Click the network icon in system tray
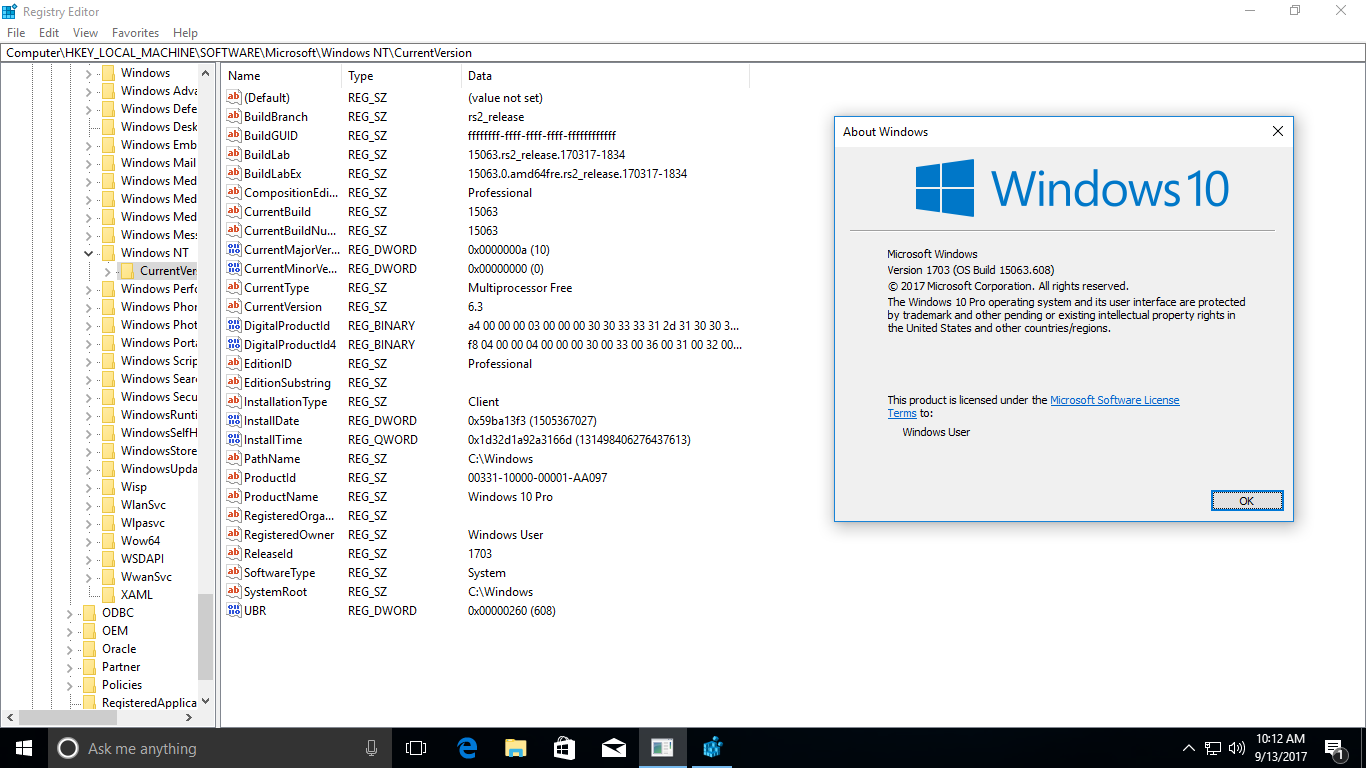 tap(1212, 748)
